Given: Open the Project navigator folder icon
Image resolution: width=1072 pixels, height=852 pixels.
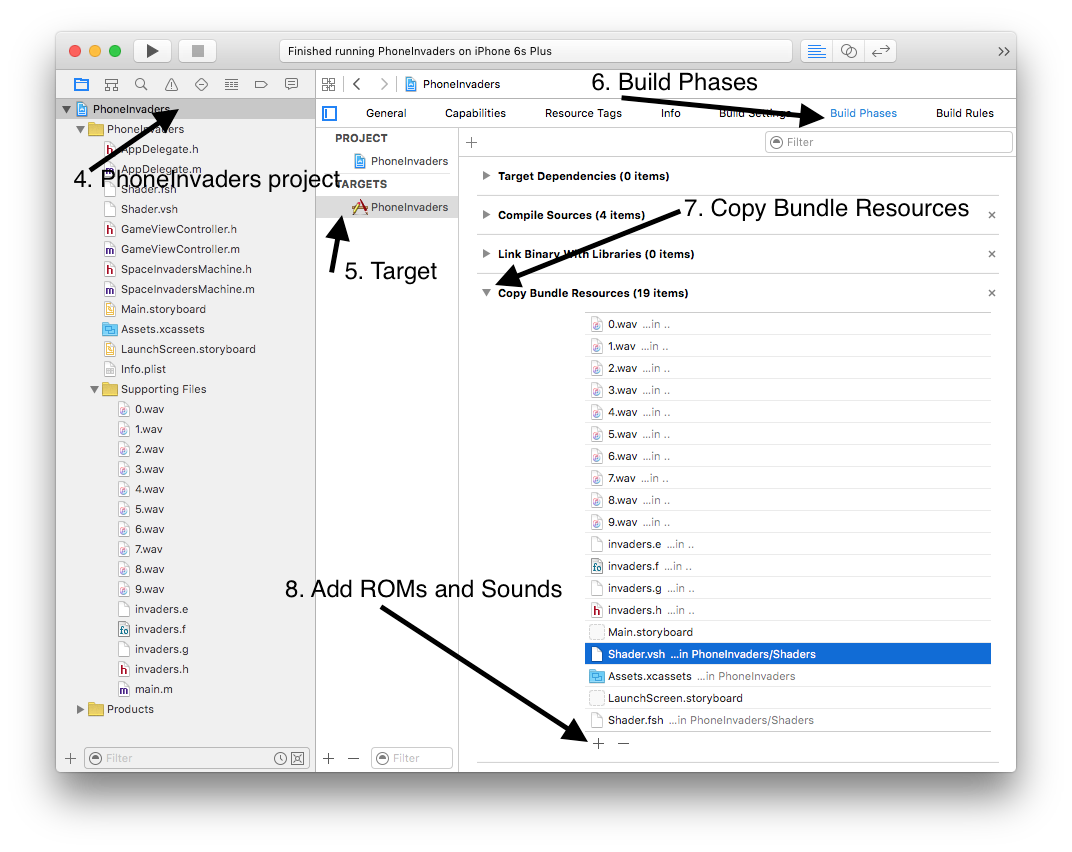Looking at the screenshot, I should tap(81, 84).
